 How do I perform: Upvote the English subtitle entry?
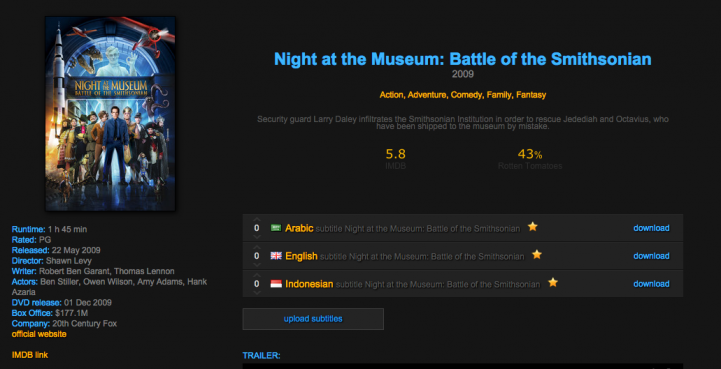point(257,247)
